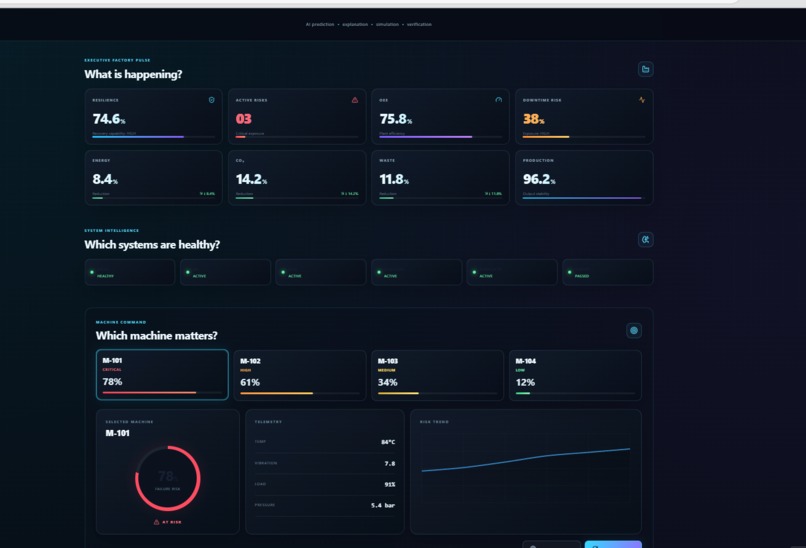This screenshot has width=806, height=548.
Task: Click the OEE plant efficiency progress bar
Action: [x=441, y=137]
